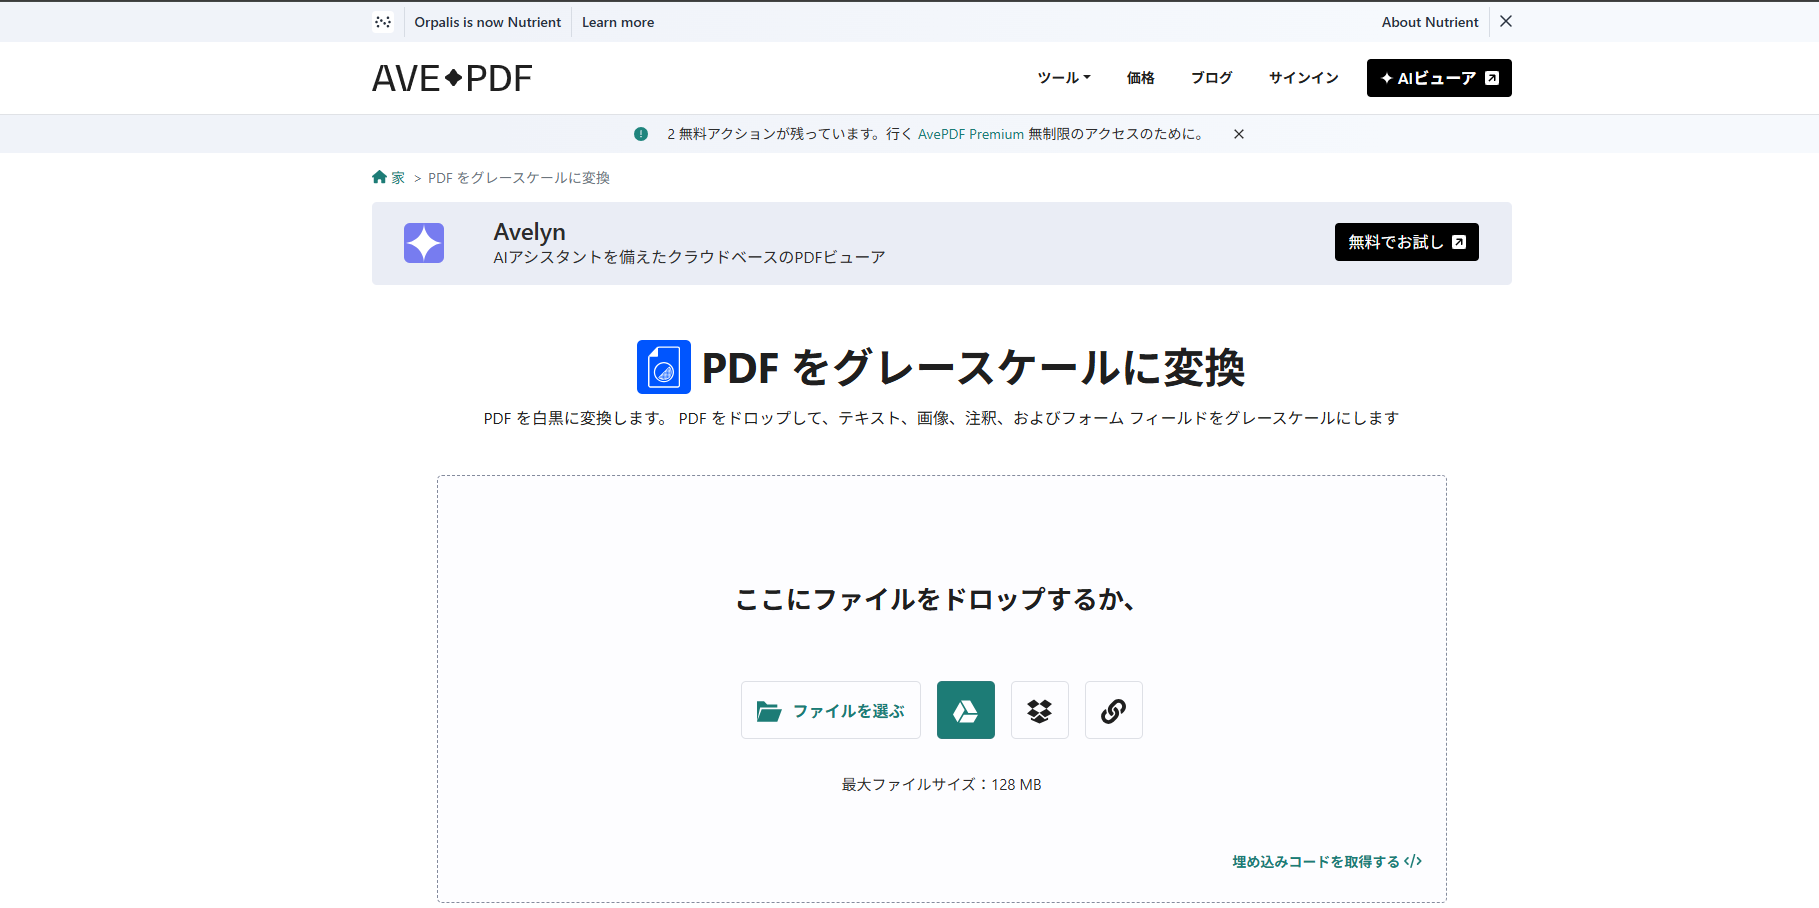Click the external arrow icon on AIビューア button

point(1492,78)
